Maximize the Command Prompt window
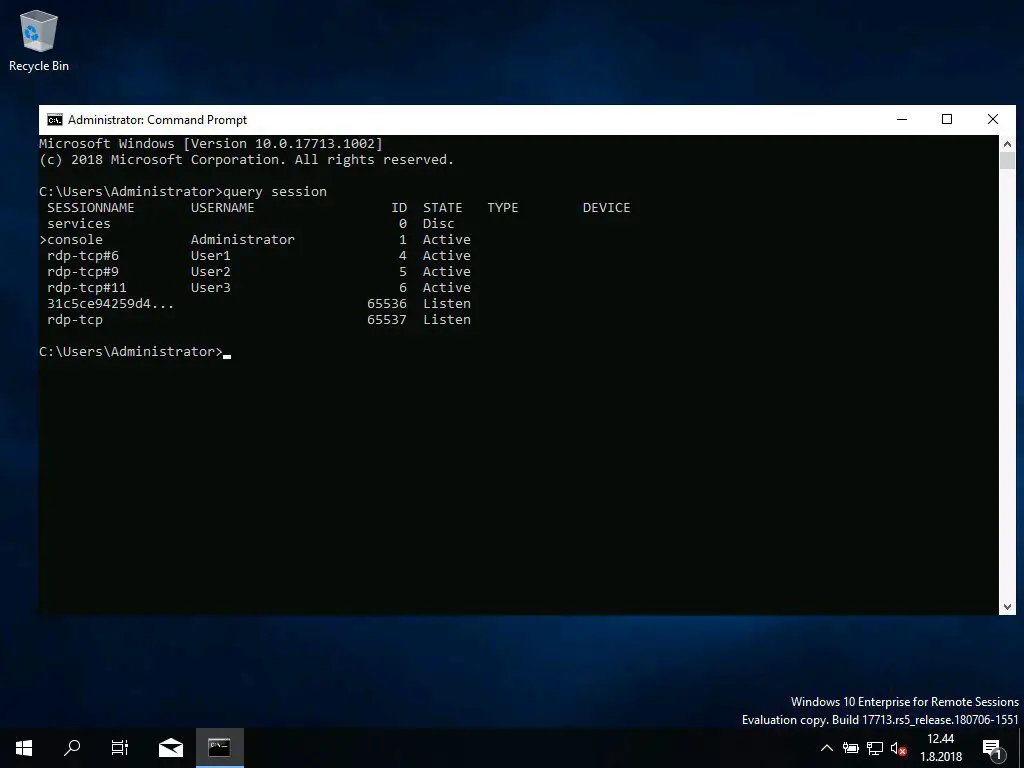 pyautogui.click(x=947, y=120)
